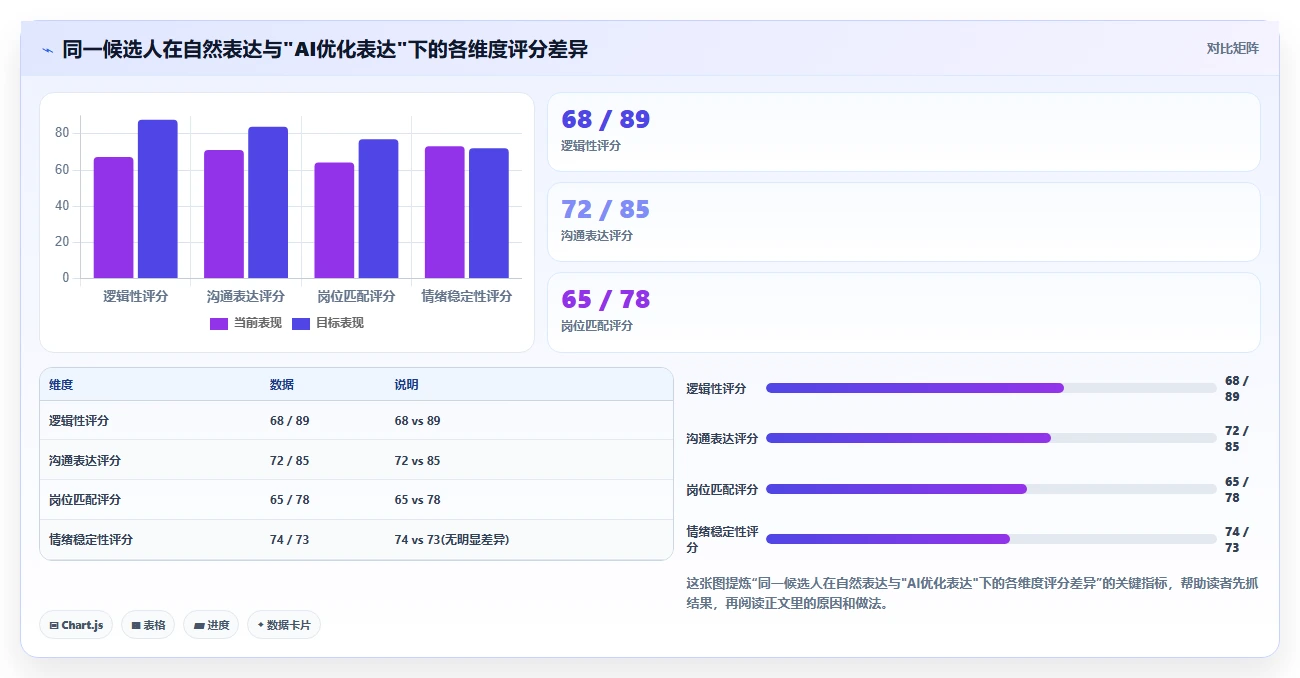1300x678 pixels.
Task: Click the 65 / 78 value in the 岗位匹配评分 card
Action: coord(605,299)
